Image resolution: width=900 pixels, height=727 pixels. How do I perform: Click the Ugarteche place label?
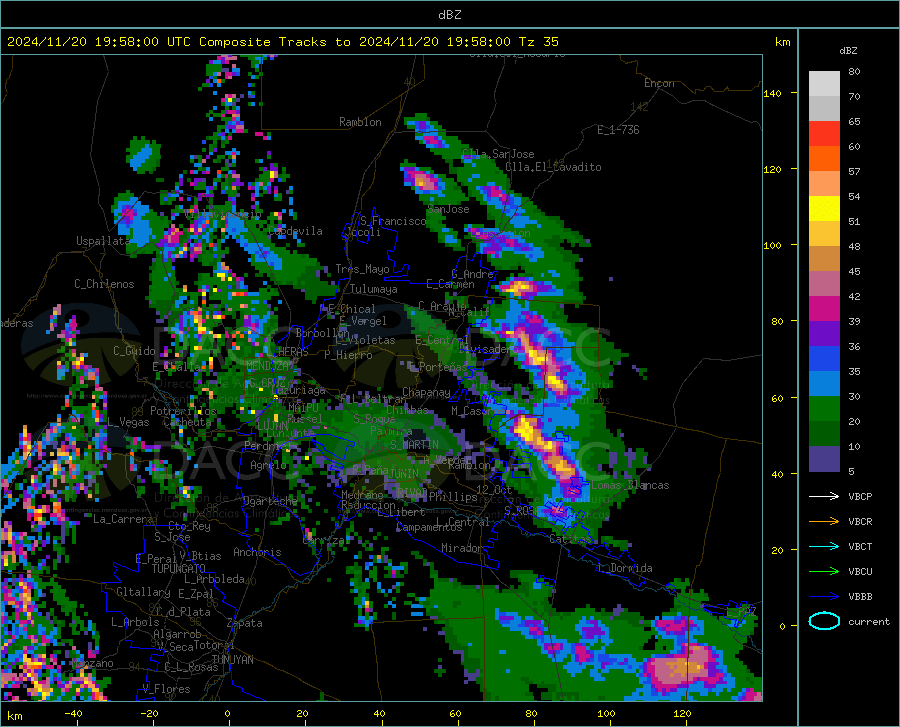click(x=270, y=501)
